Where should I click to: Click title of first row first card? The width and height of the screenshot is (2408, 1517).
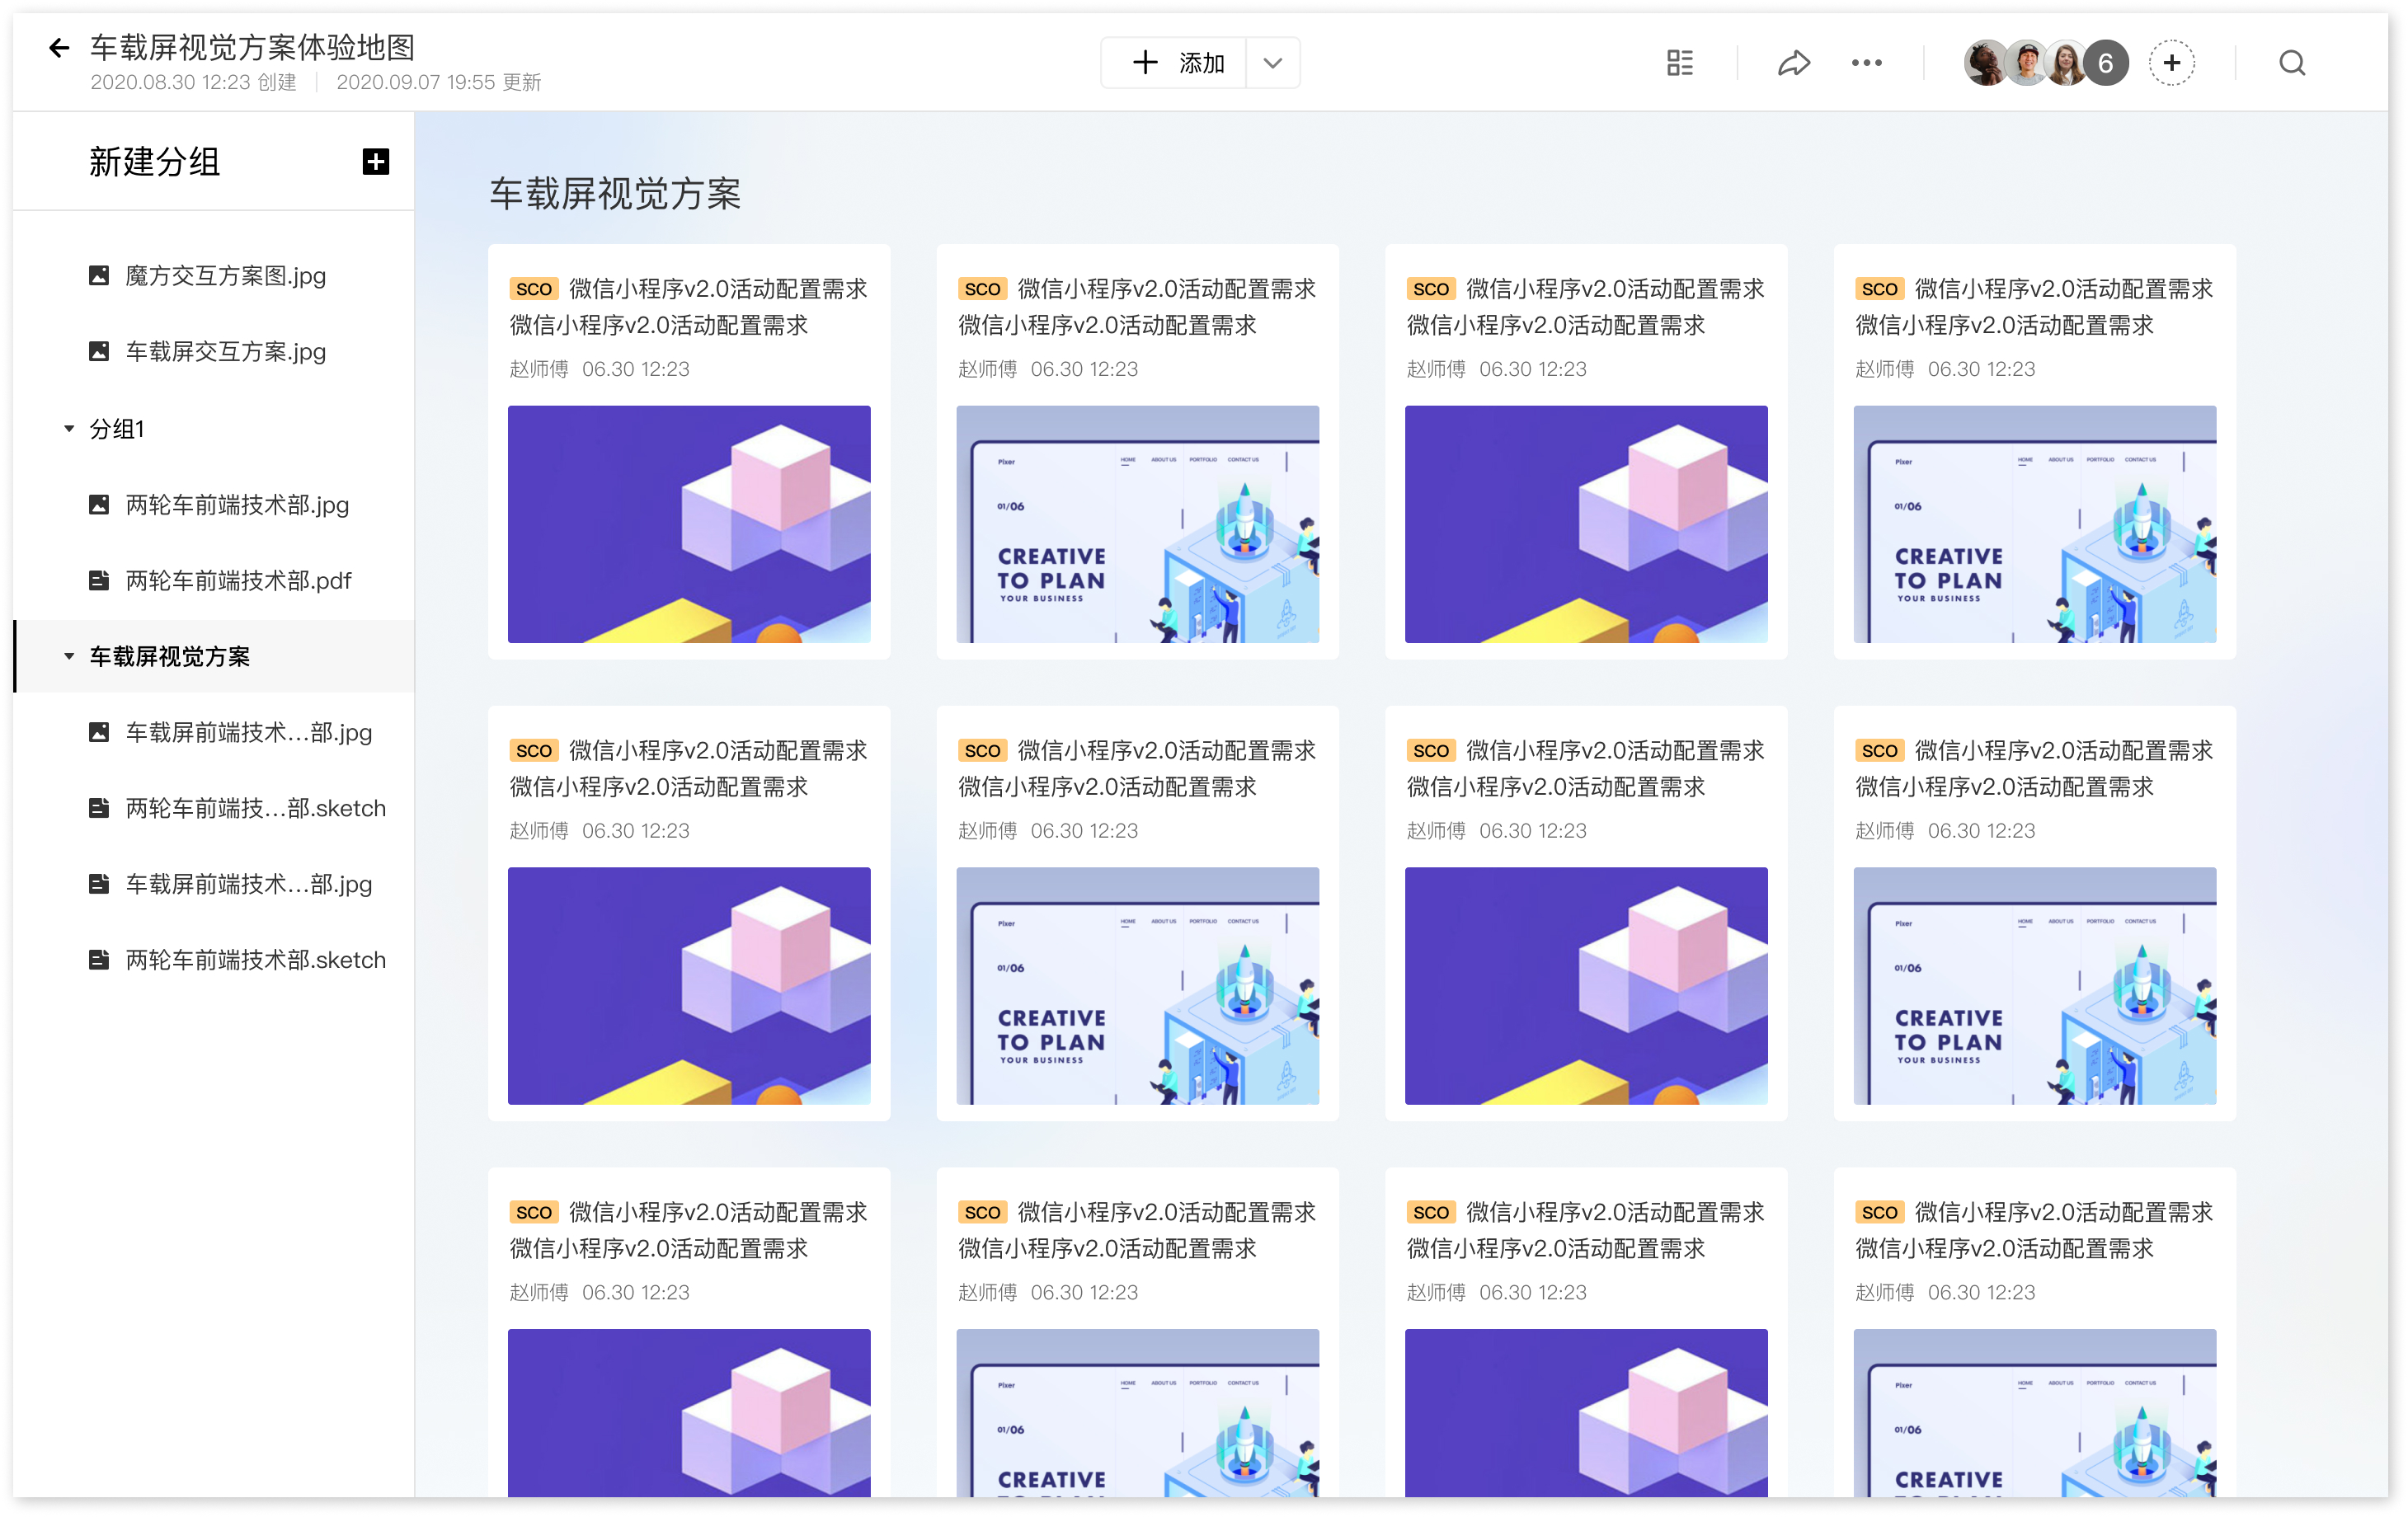(x=689, y=307)
